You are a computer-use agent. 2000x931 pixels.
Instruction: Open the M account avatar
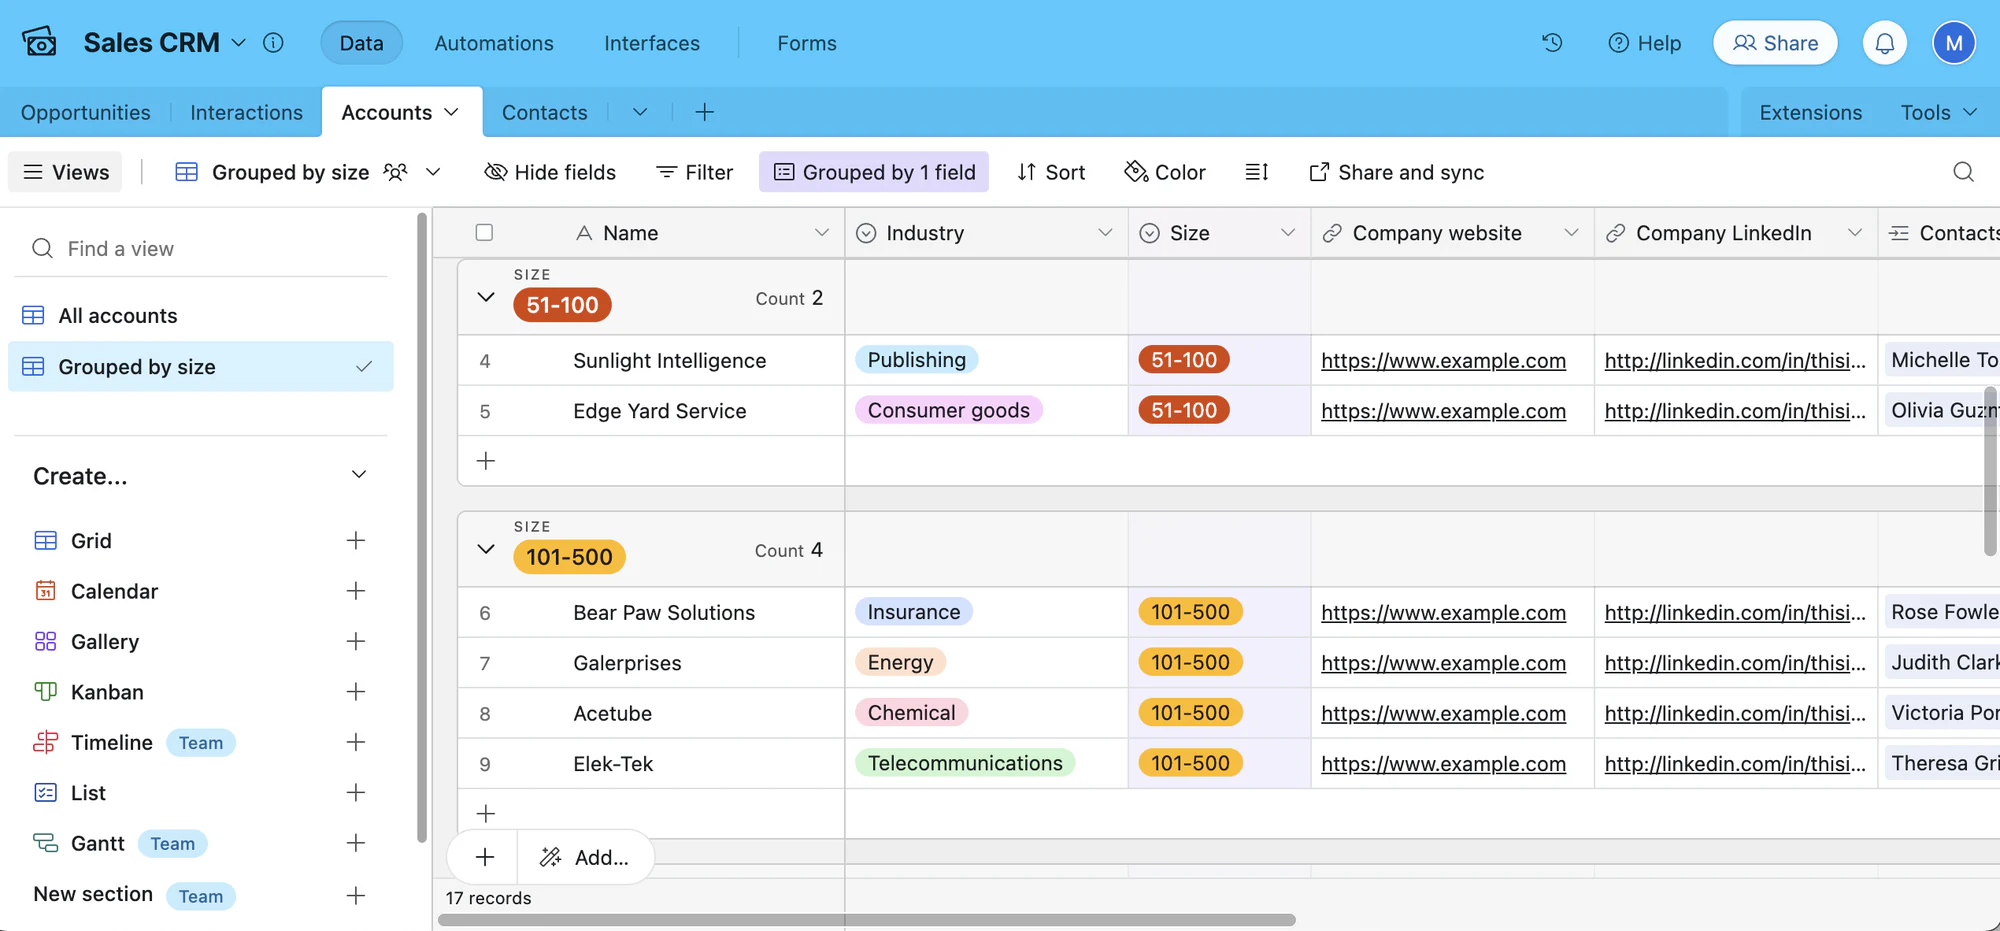pyautogui.click(x=1954, y=43)
